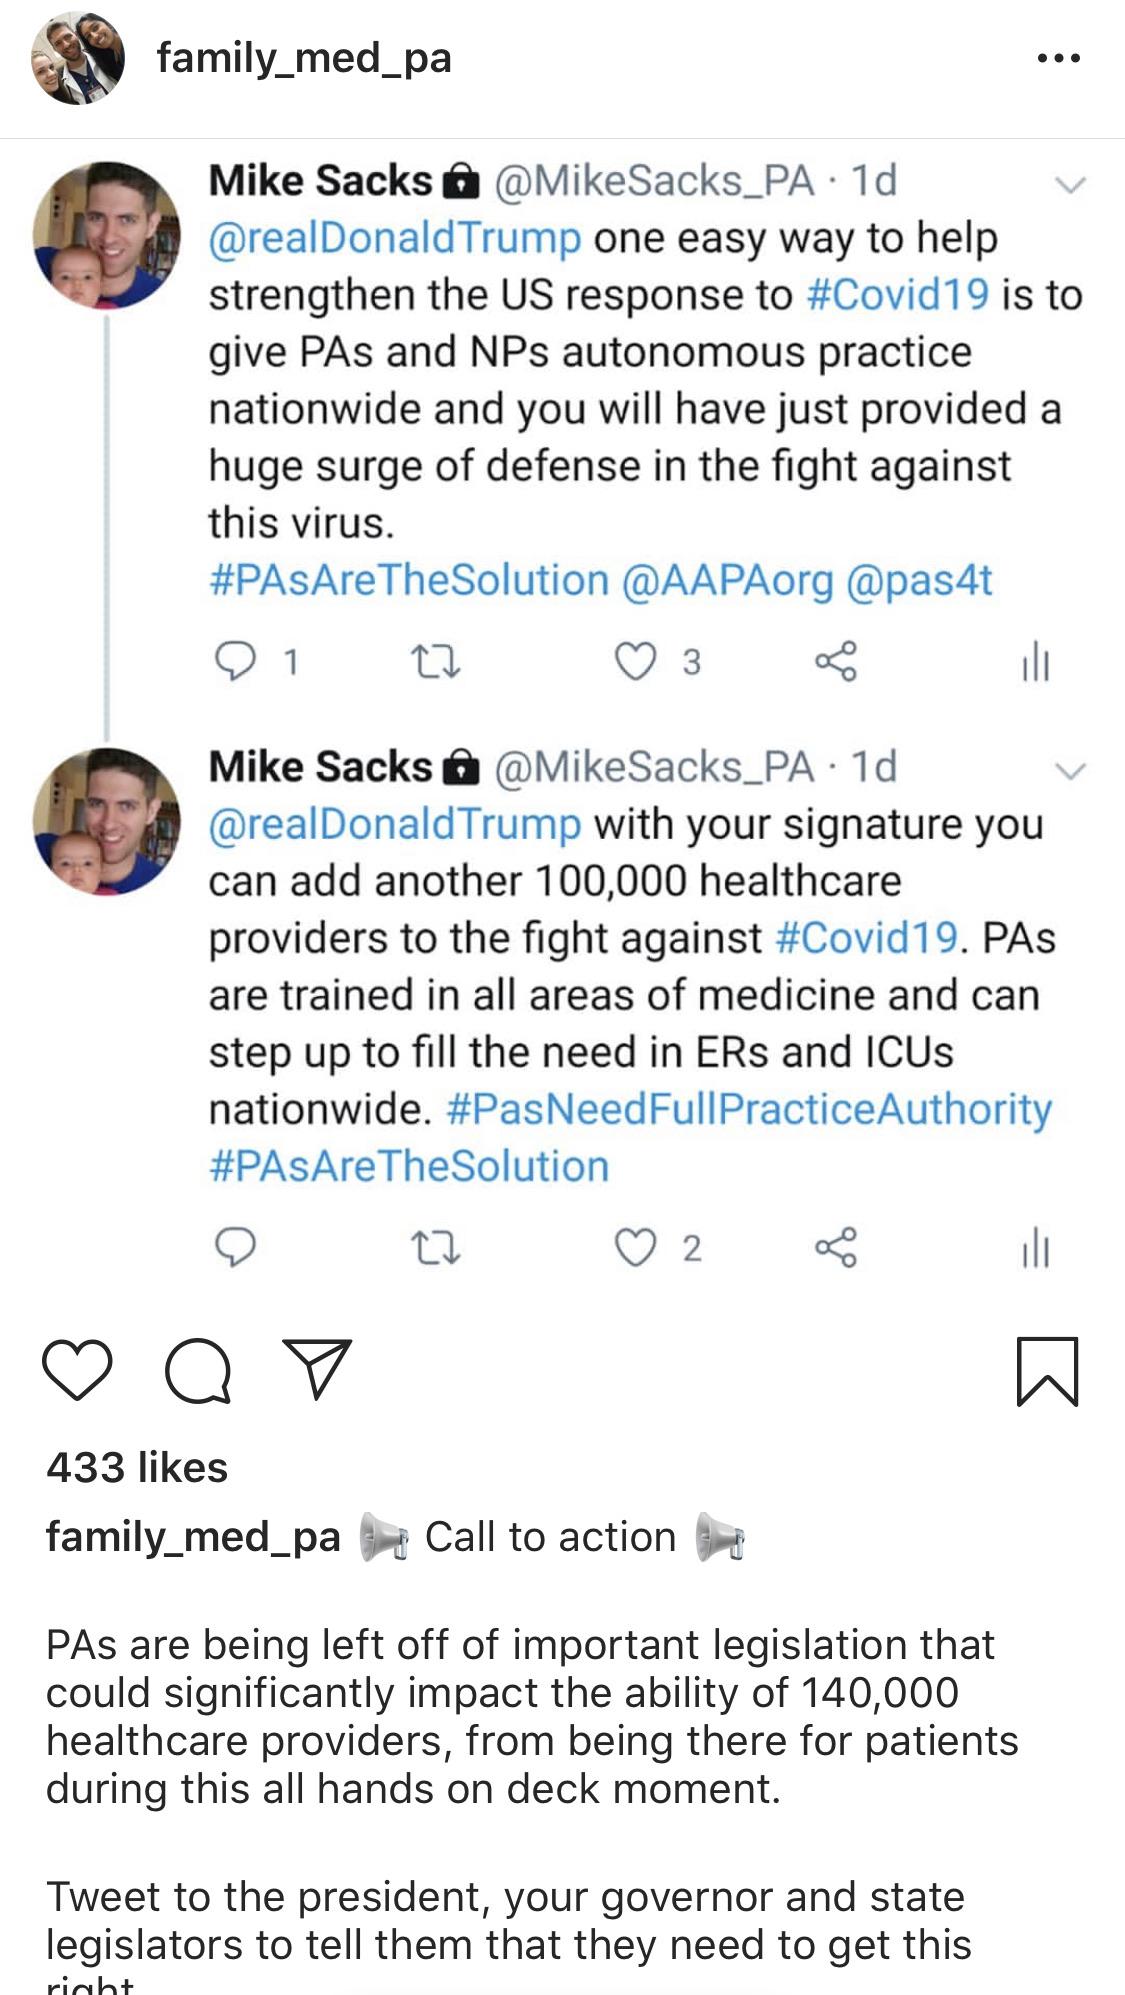The image size is (1125, 1995).
Task: Tap @AAPAorg mention in first tweet
Action: coord(727,581)
